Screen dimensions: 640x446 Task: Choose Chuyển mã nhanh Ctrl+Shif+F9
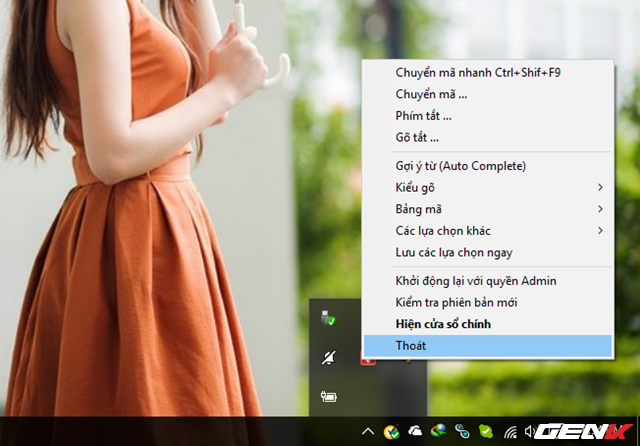488,73
